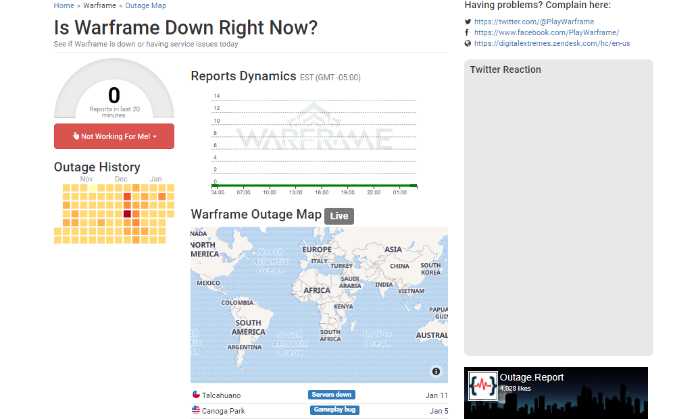
Task: Select the Canoga Park report row text
Action: coord(223,411)
